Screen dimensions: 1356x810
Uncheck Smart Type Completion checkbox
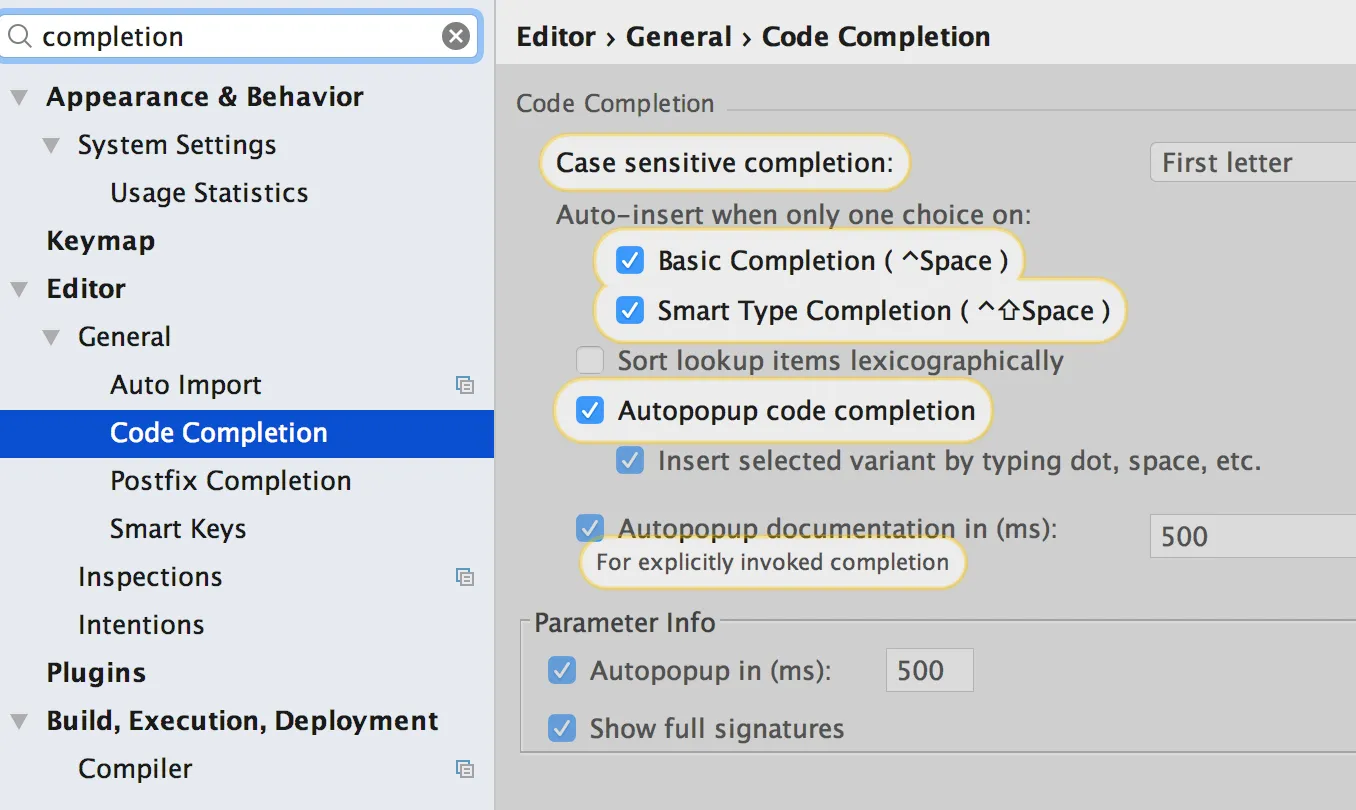630,311
